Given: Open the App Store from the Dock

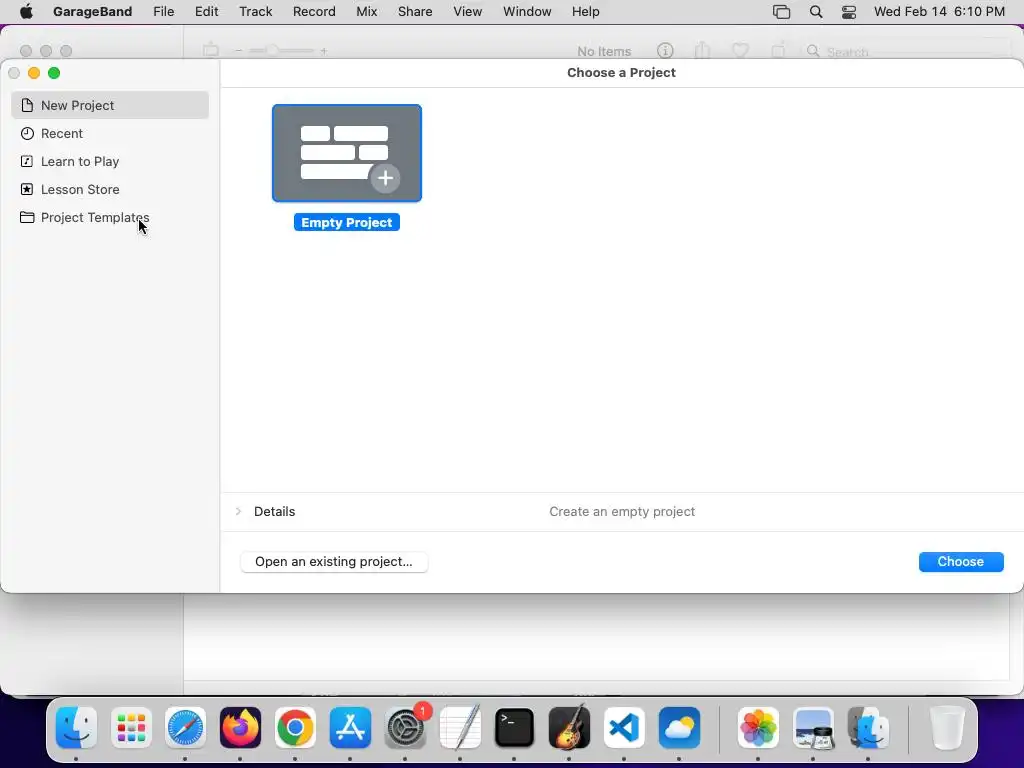Looking at the screenshot, I should point(350,727).
